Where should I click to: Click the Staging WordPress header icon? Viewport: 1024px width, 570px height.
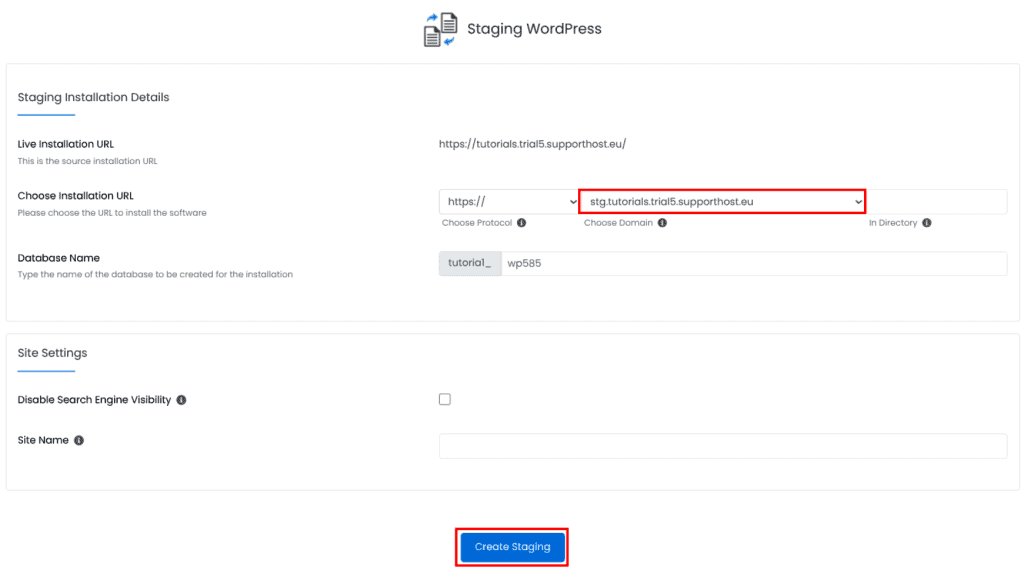(441, 29)
